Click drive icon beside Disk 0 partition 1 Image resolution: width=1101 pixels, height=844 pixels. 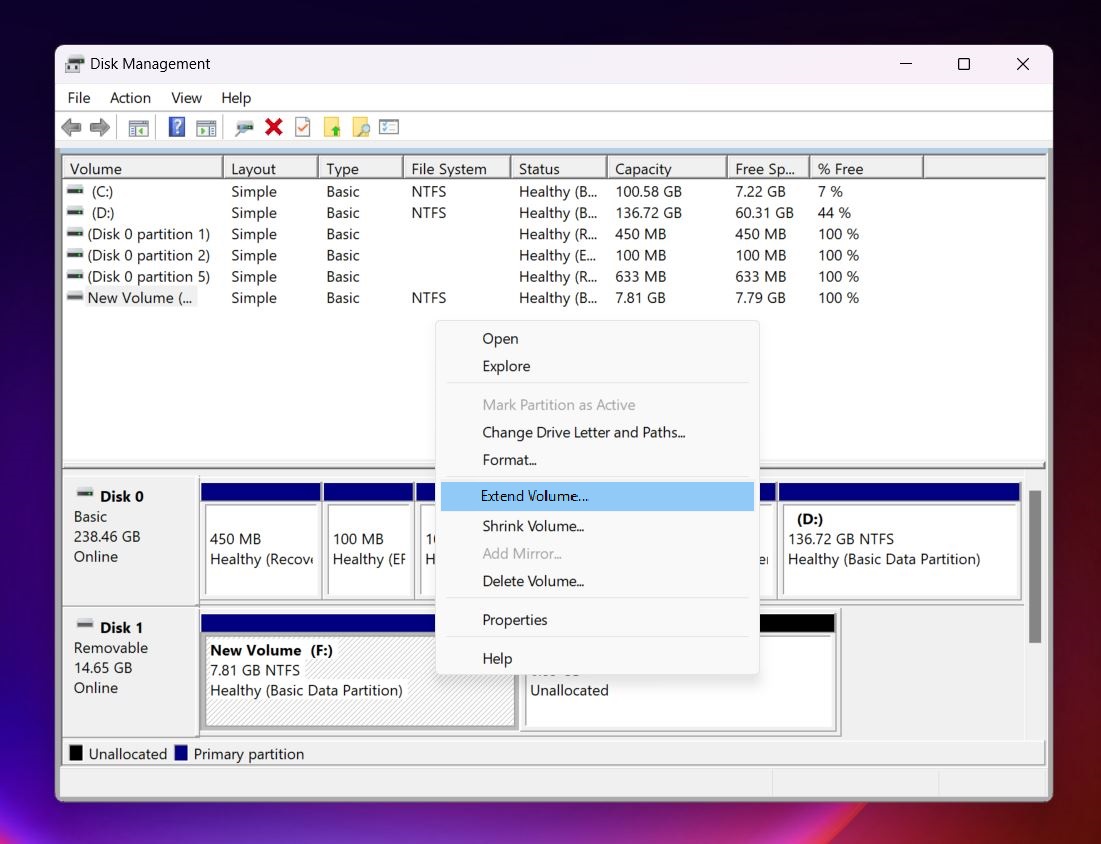tap(75, 232)
